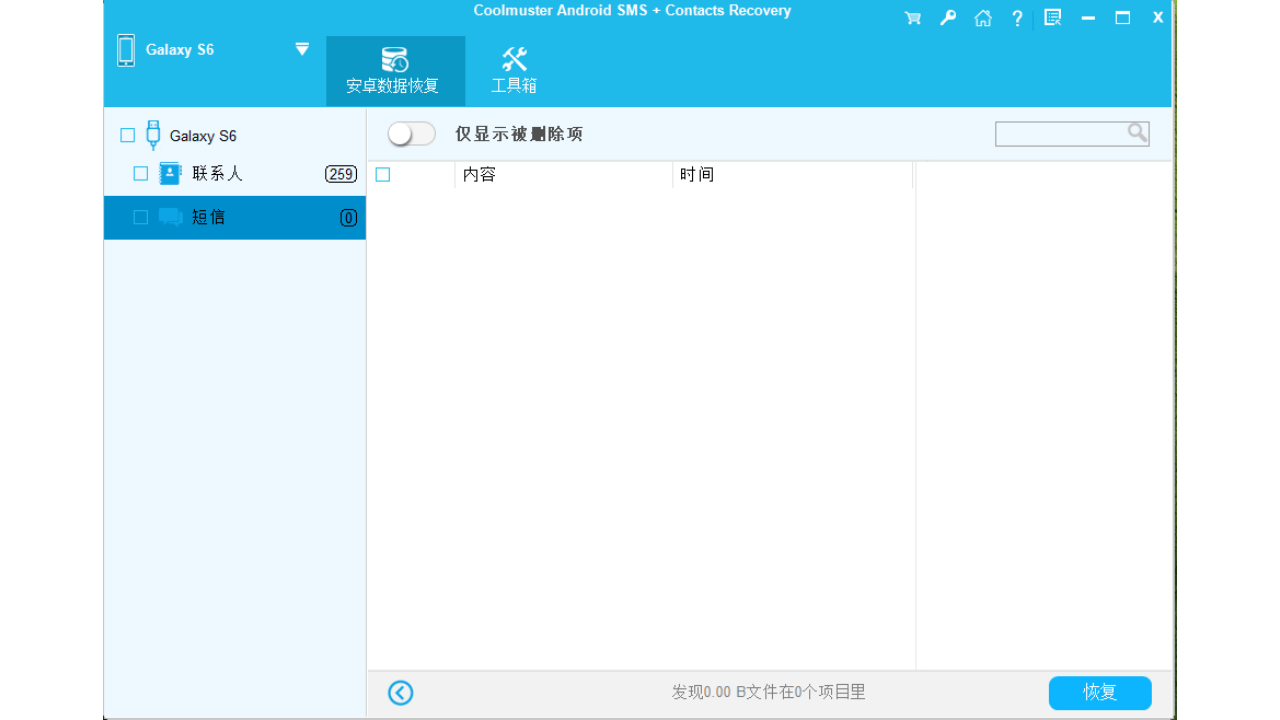Open the Toolbox (工具箱) module icon
This screenshot has height=720, width=1280.
click(513, 57)
